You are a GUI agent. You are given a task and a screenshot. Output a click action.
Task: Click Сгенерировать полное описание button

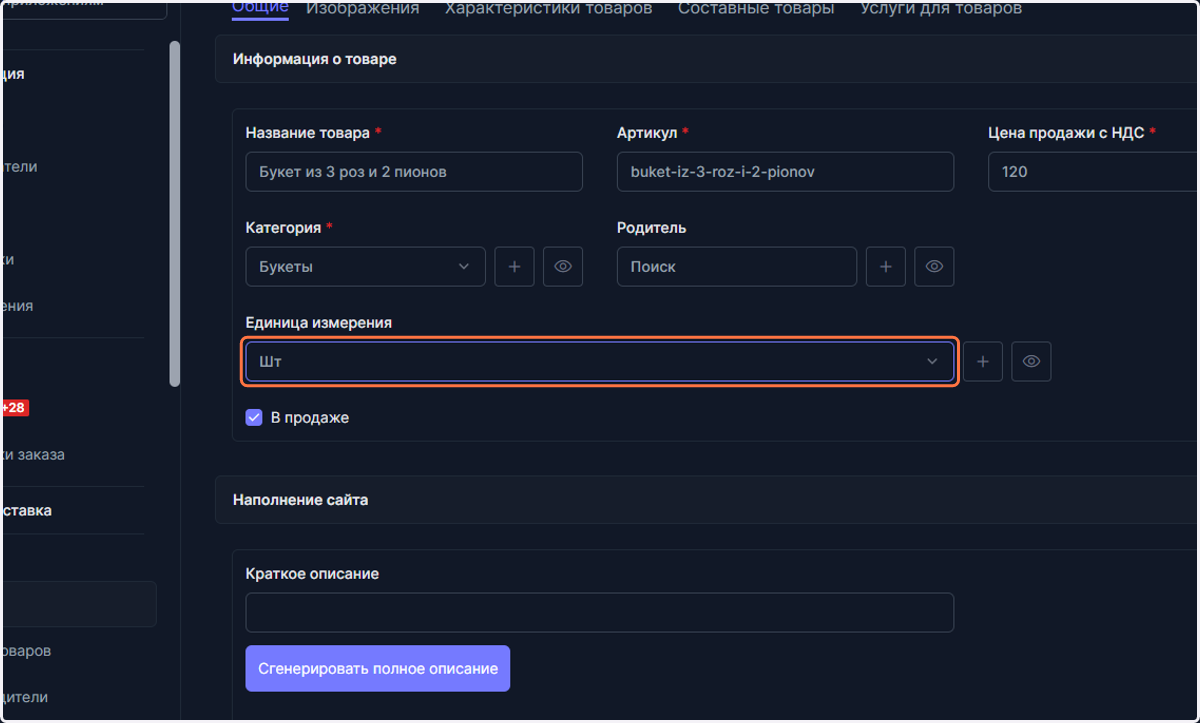pyautogui.click(x=378, y=668)
